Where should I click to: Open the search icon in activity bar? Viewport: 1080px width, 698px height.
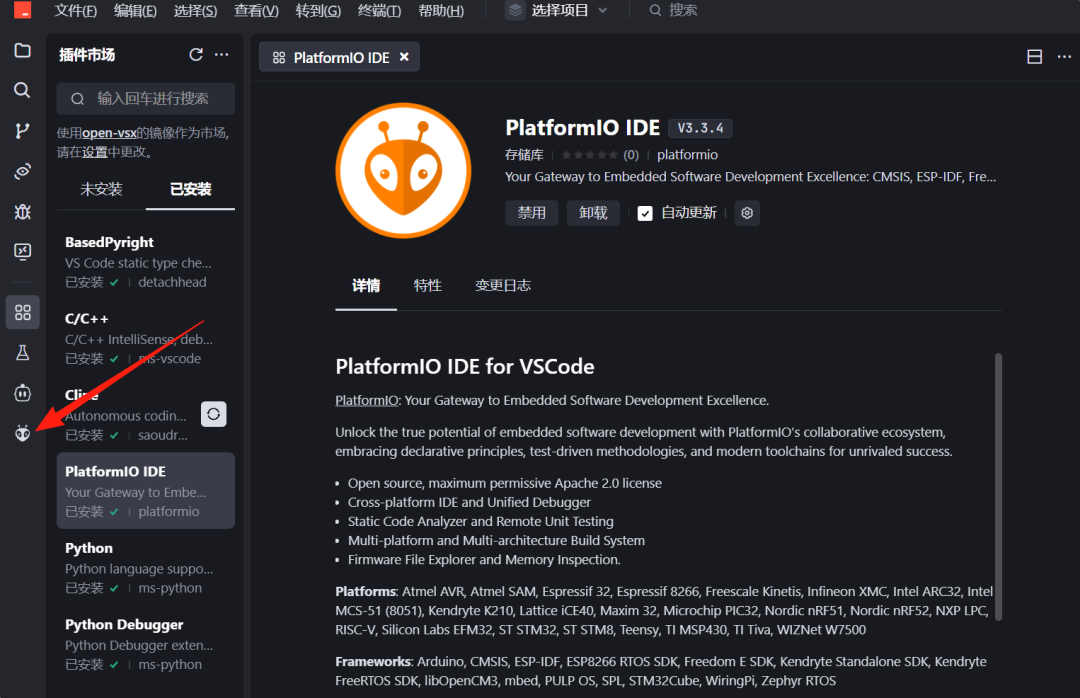pos(22,91)
